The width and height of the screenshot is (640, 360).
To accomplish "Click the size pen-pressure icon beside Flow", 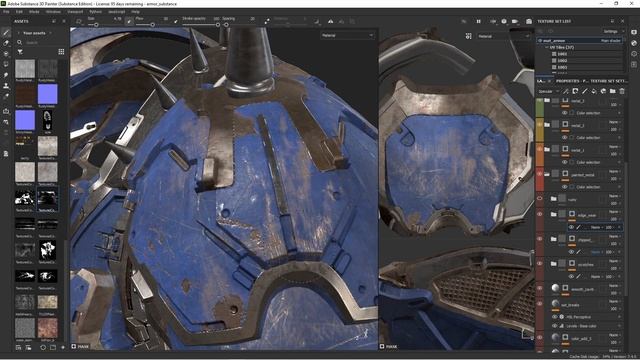I will 129,21.
